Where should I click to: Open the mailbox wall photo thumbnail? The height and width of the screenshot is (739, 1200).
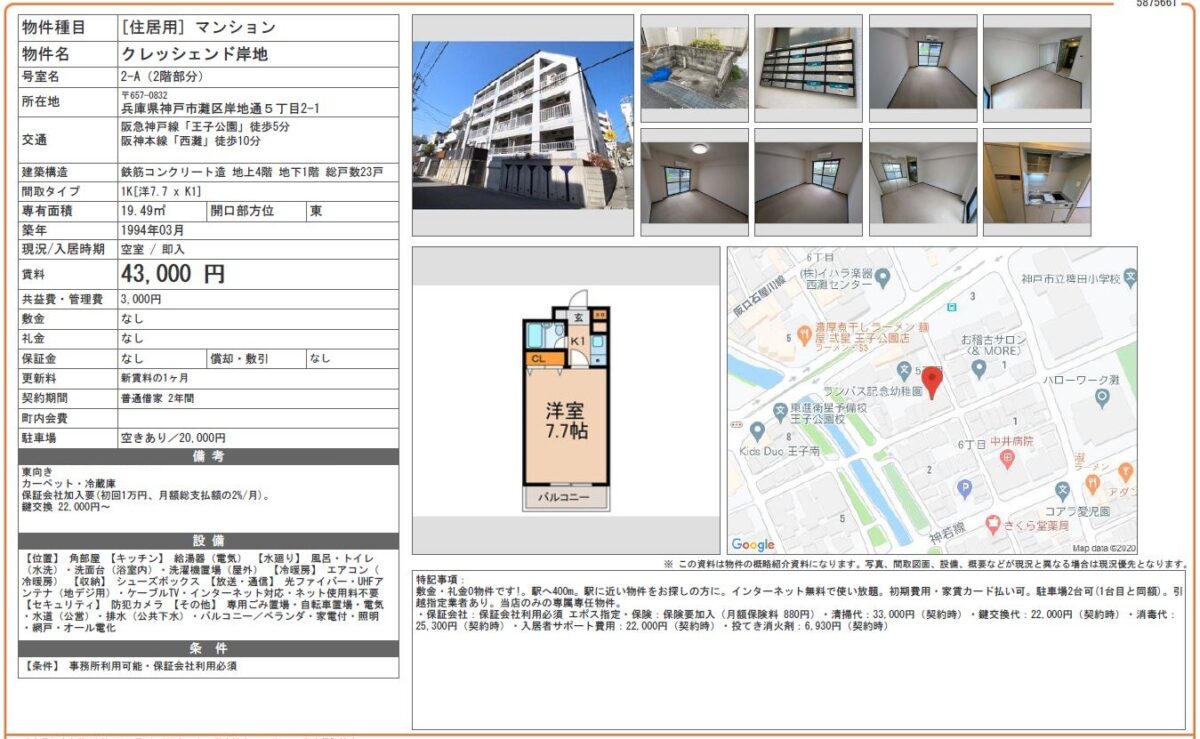(x=807, y=69)
